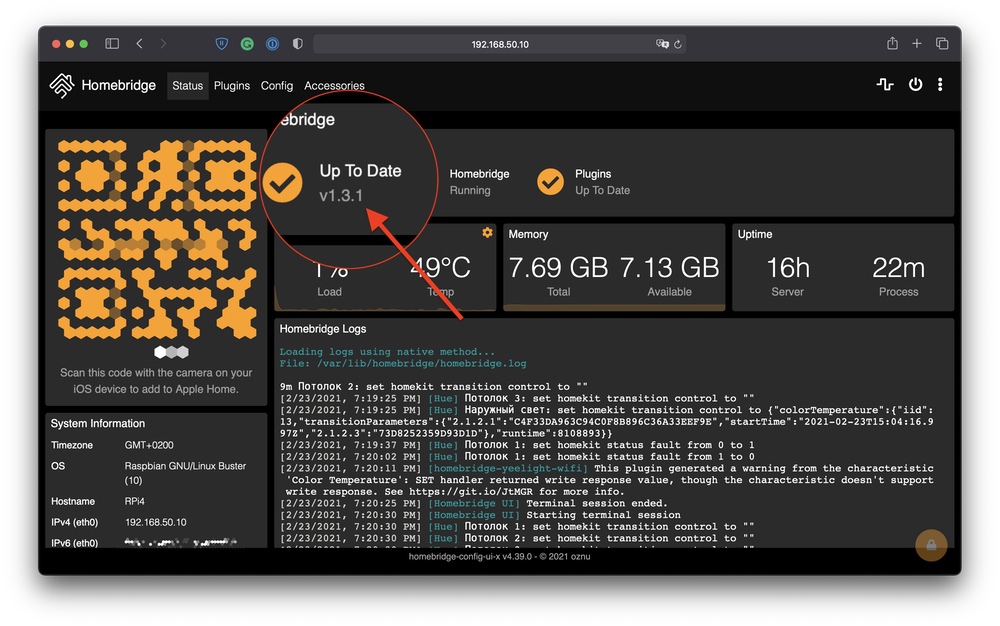Click the restart Homebridge pulse icon
The image size is (1000, 626).
[885, 84]
